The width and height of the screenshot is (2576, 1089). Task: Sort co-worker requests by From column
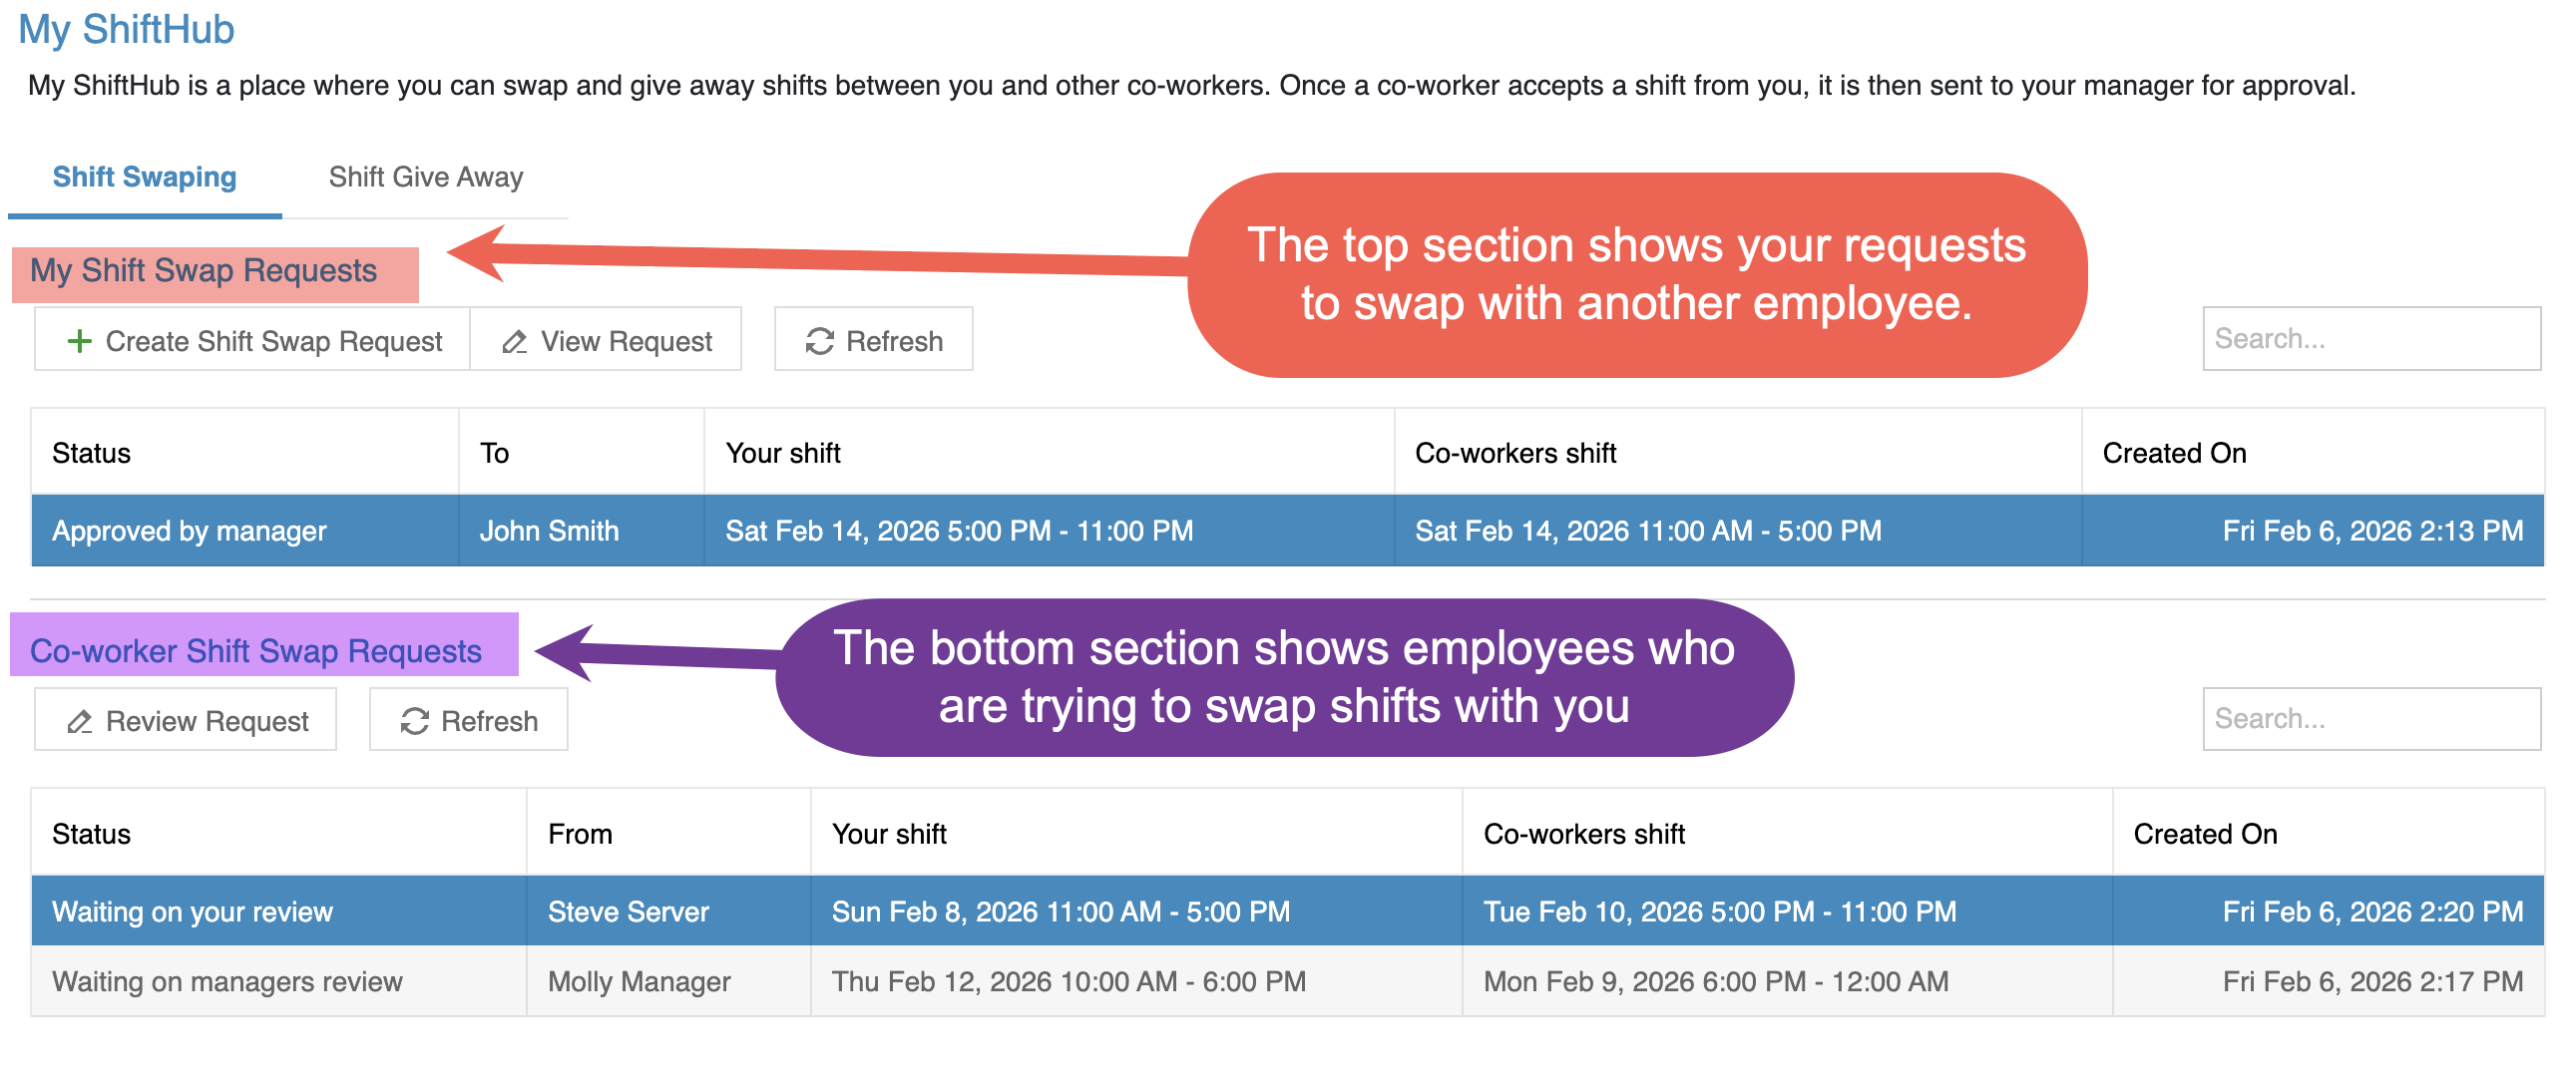[580, 834]
